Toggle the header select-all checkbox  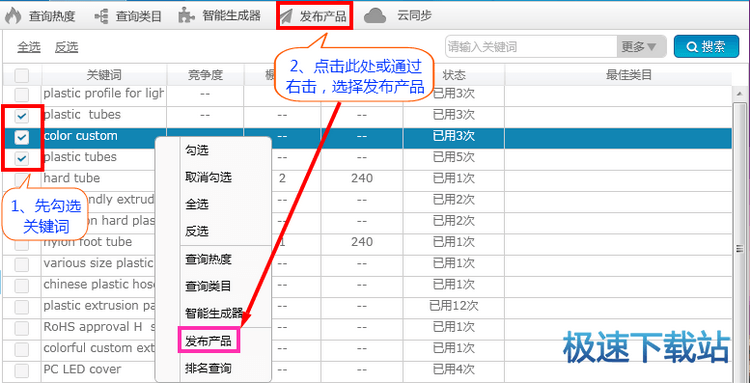point(22,75)
